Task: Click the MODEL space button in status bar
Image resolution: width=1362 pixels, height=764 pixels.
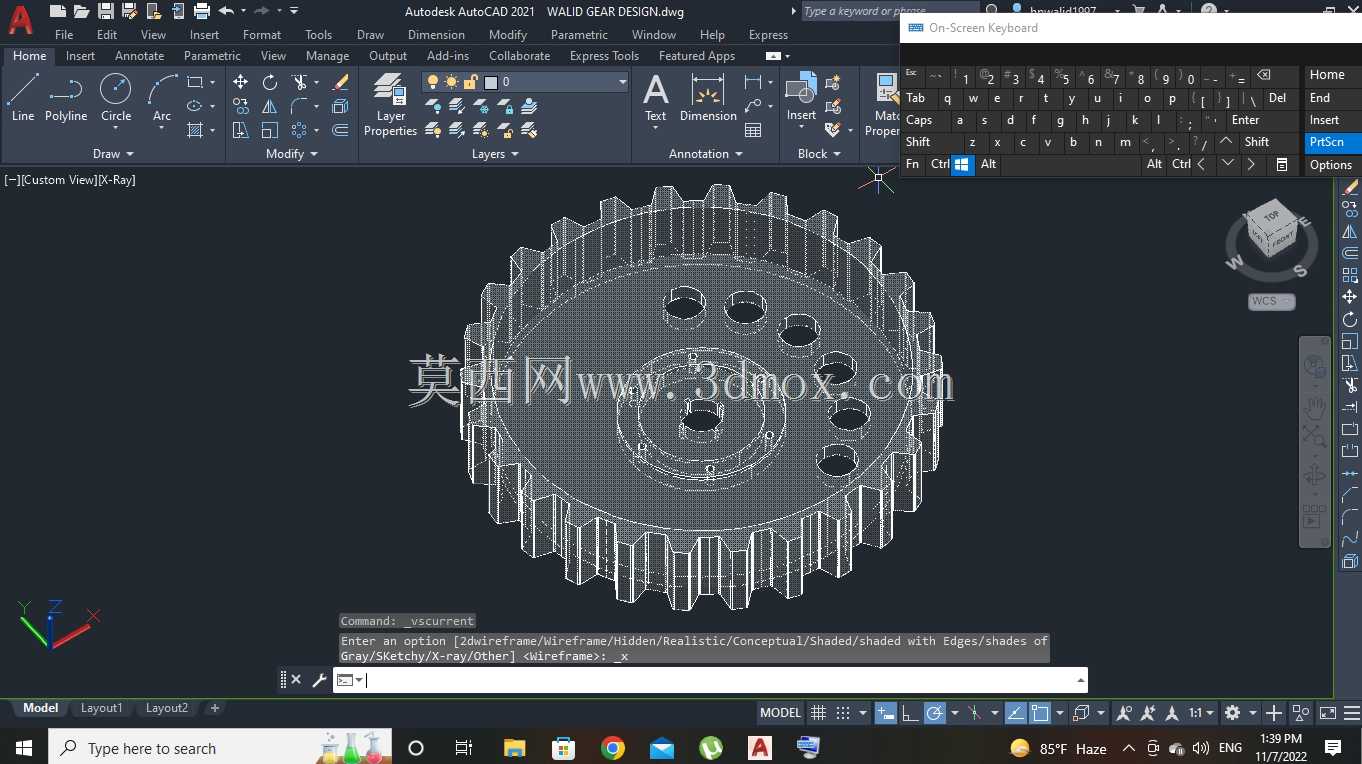Action: [x=780, y=713]
